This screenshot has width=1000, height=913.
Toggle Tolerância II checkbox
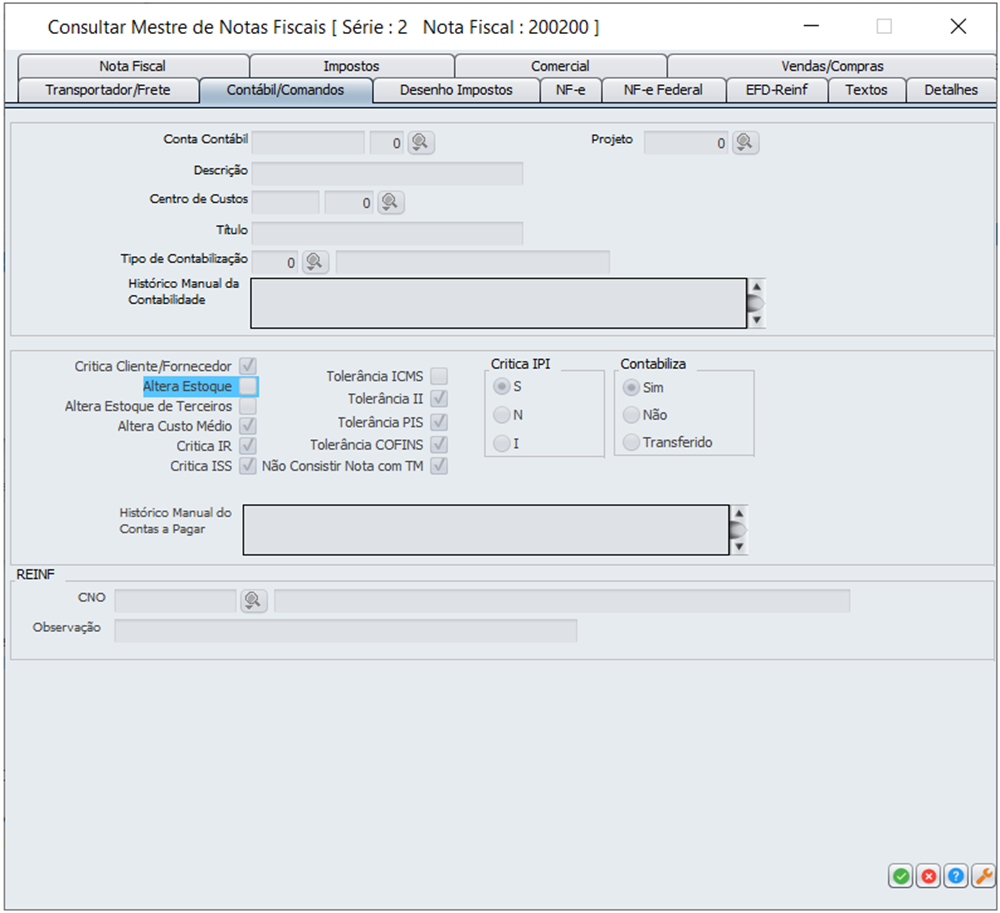[439, 399]
